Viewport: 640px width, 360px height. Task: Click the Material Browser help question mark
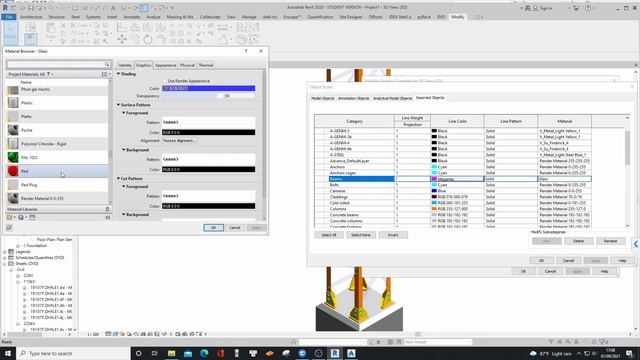point(246,51)
